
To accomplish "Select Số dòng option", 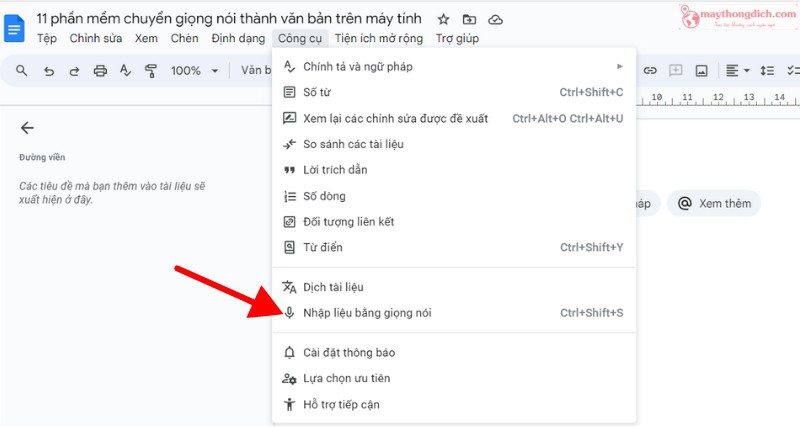I will coord(454,196).
